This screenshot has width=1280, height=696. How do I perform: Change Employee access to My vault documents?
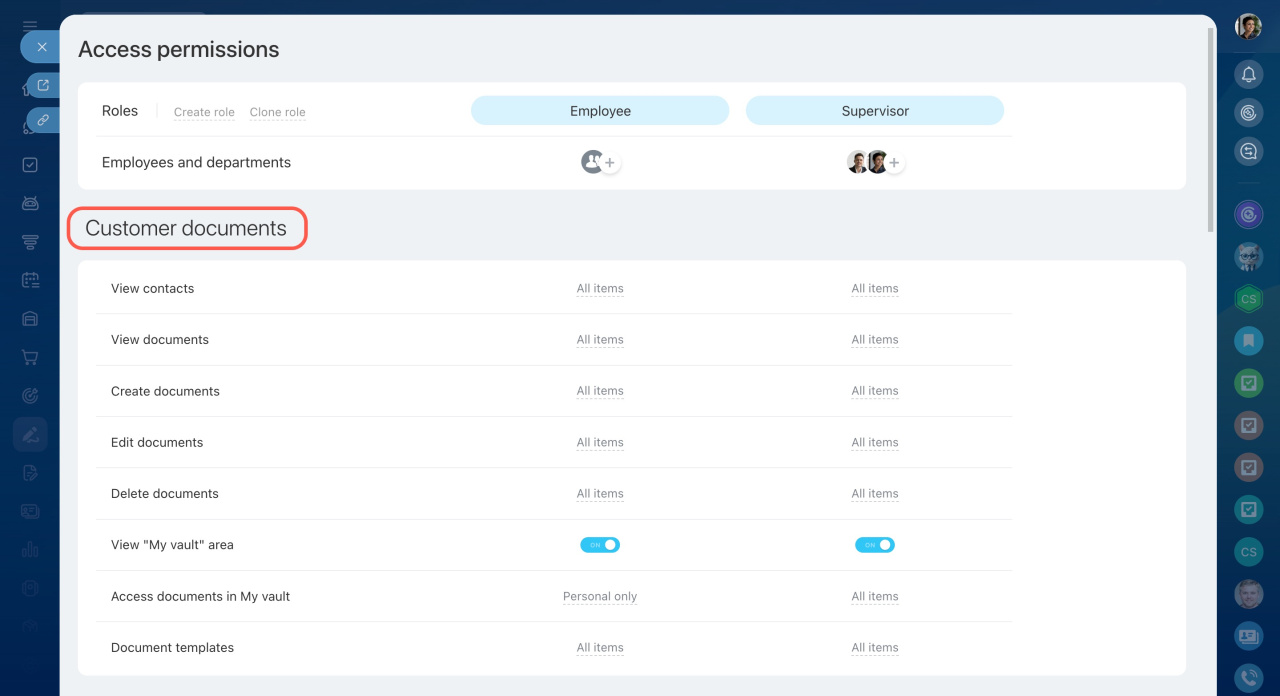click(600, 597)
